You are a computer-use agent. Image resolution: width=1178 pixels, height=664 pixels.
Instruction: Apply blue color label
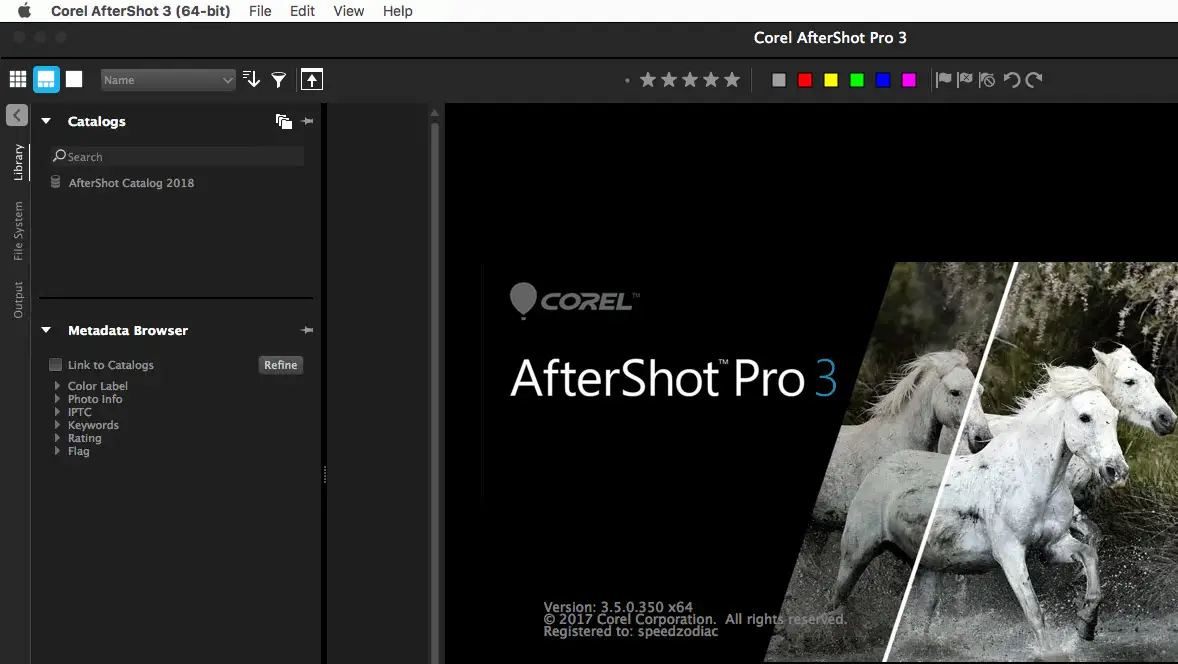click(x=883, y=80)
